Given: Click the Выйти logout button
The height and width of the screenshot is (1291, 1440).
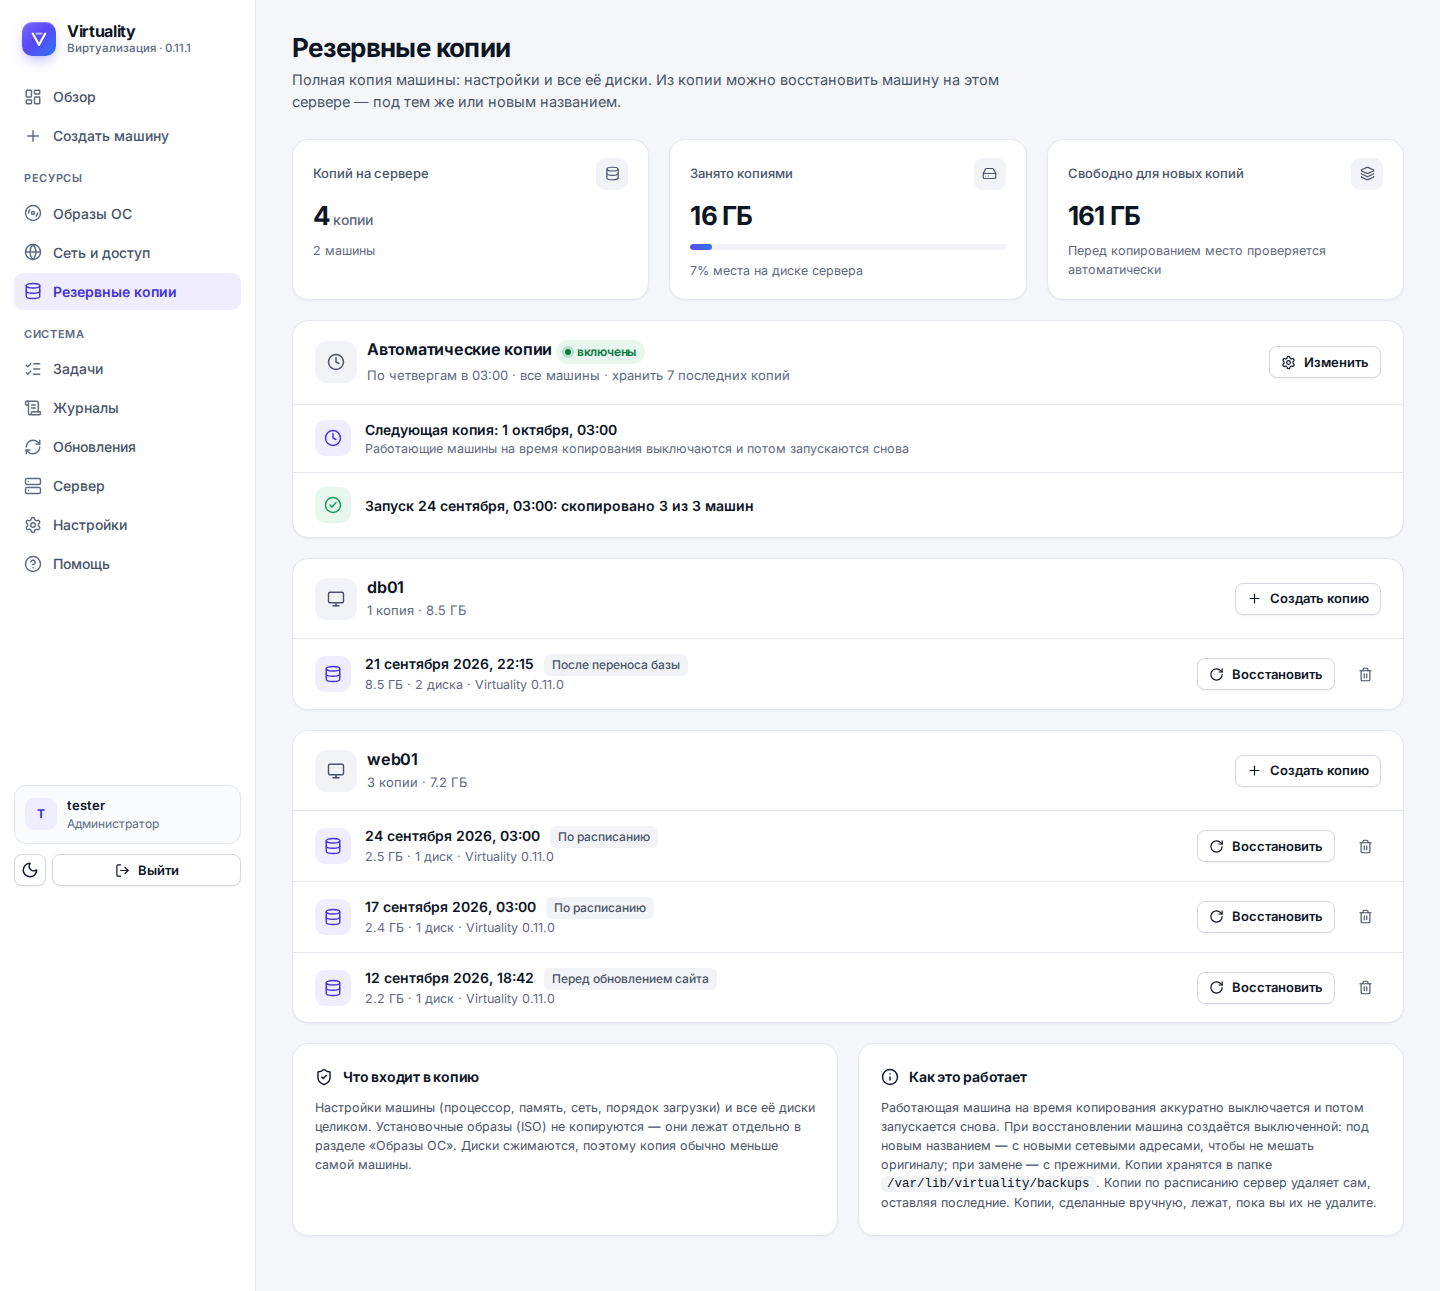Looking at the screenshot, I should [146, 870].
